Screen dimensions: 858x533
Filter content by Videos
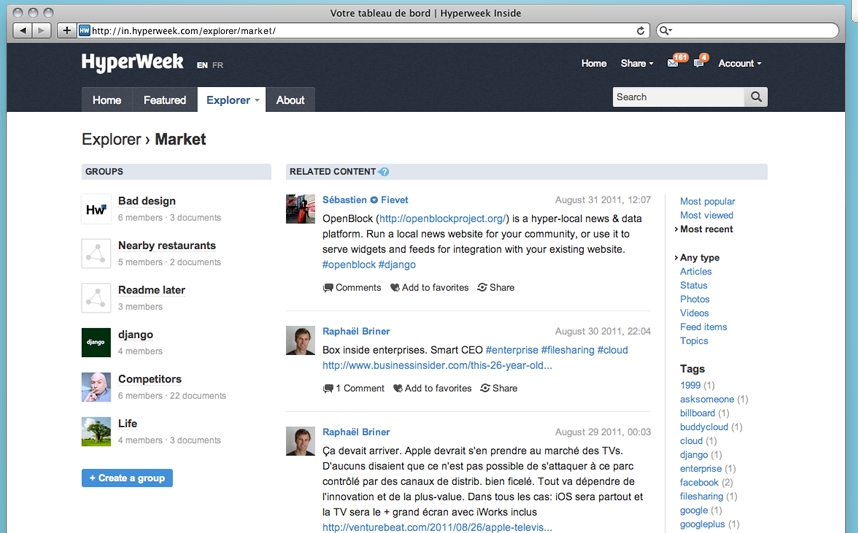click(x=694, y=313)
